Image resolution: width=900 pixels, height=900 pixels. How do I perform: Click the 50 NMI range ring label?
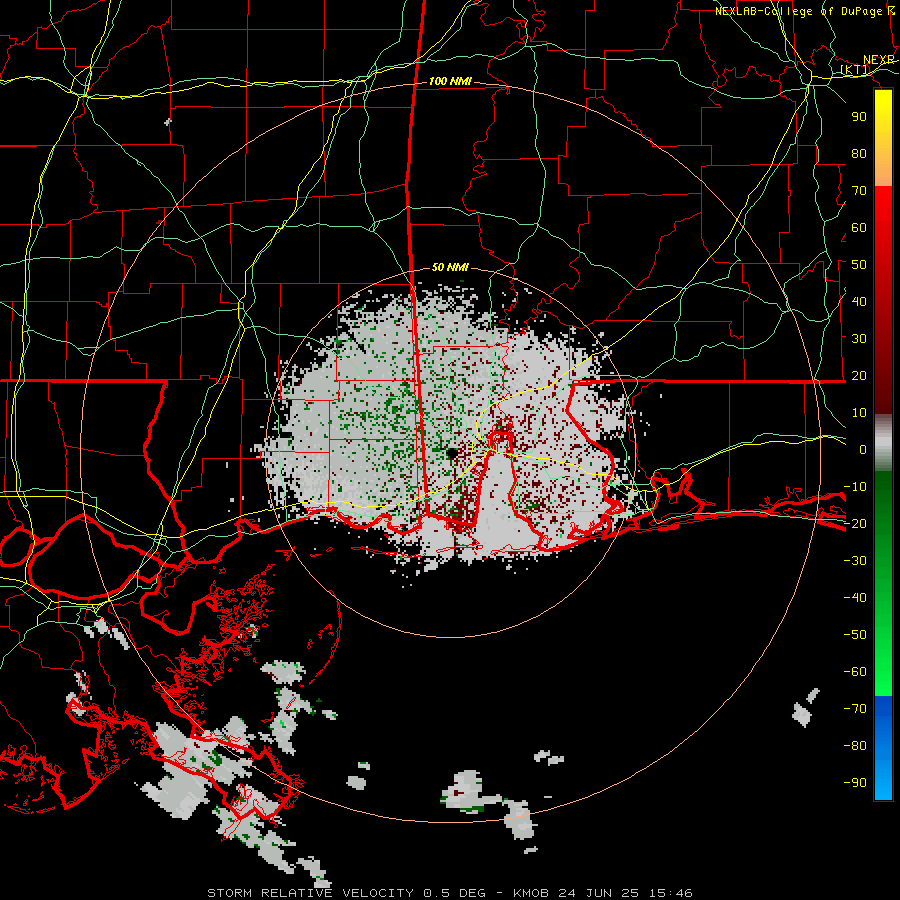450,267
